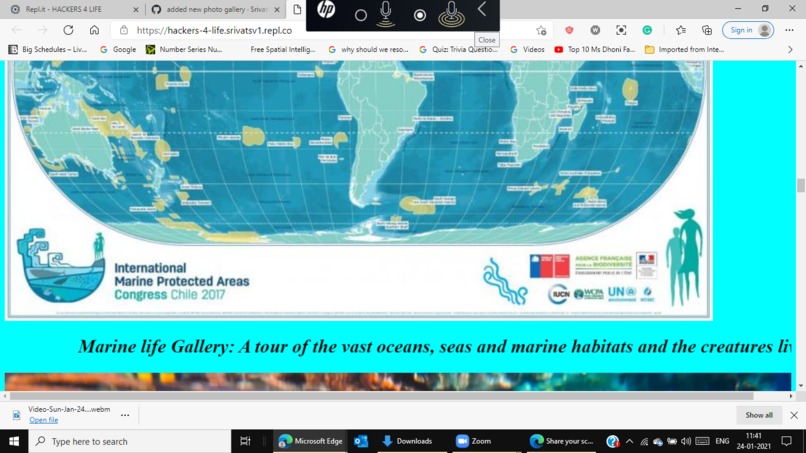Open the downloaded Video-Sun-Jan-24 webm file
Viewport: 806px width, 453px height.
pyautogui.click(x=44, y=420)
